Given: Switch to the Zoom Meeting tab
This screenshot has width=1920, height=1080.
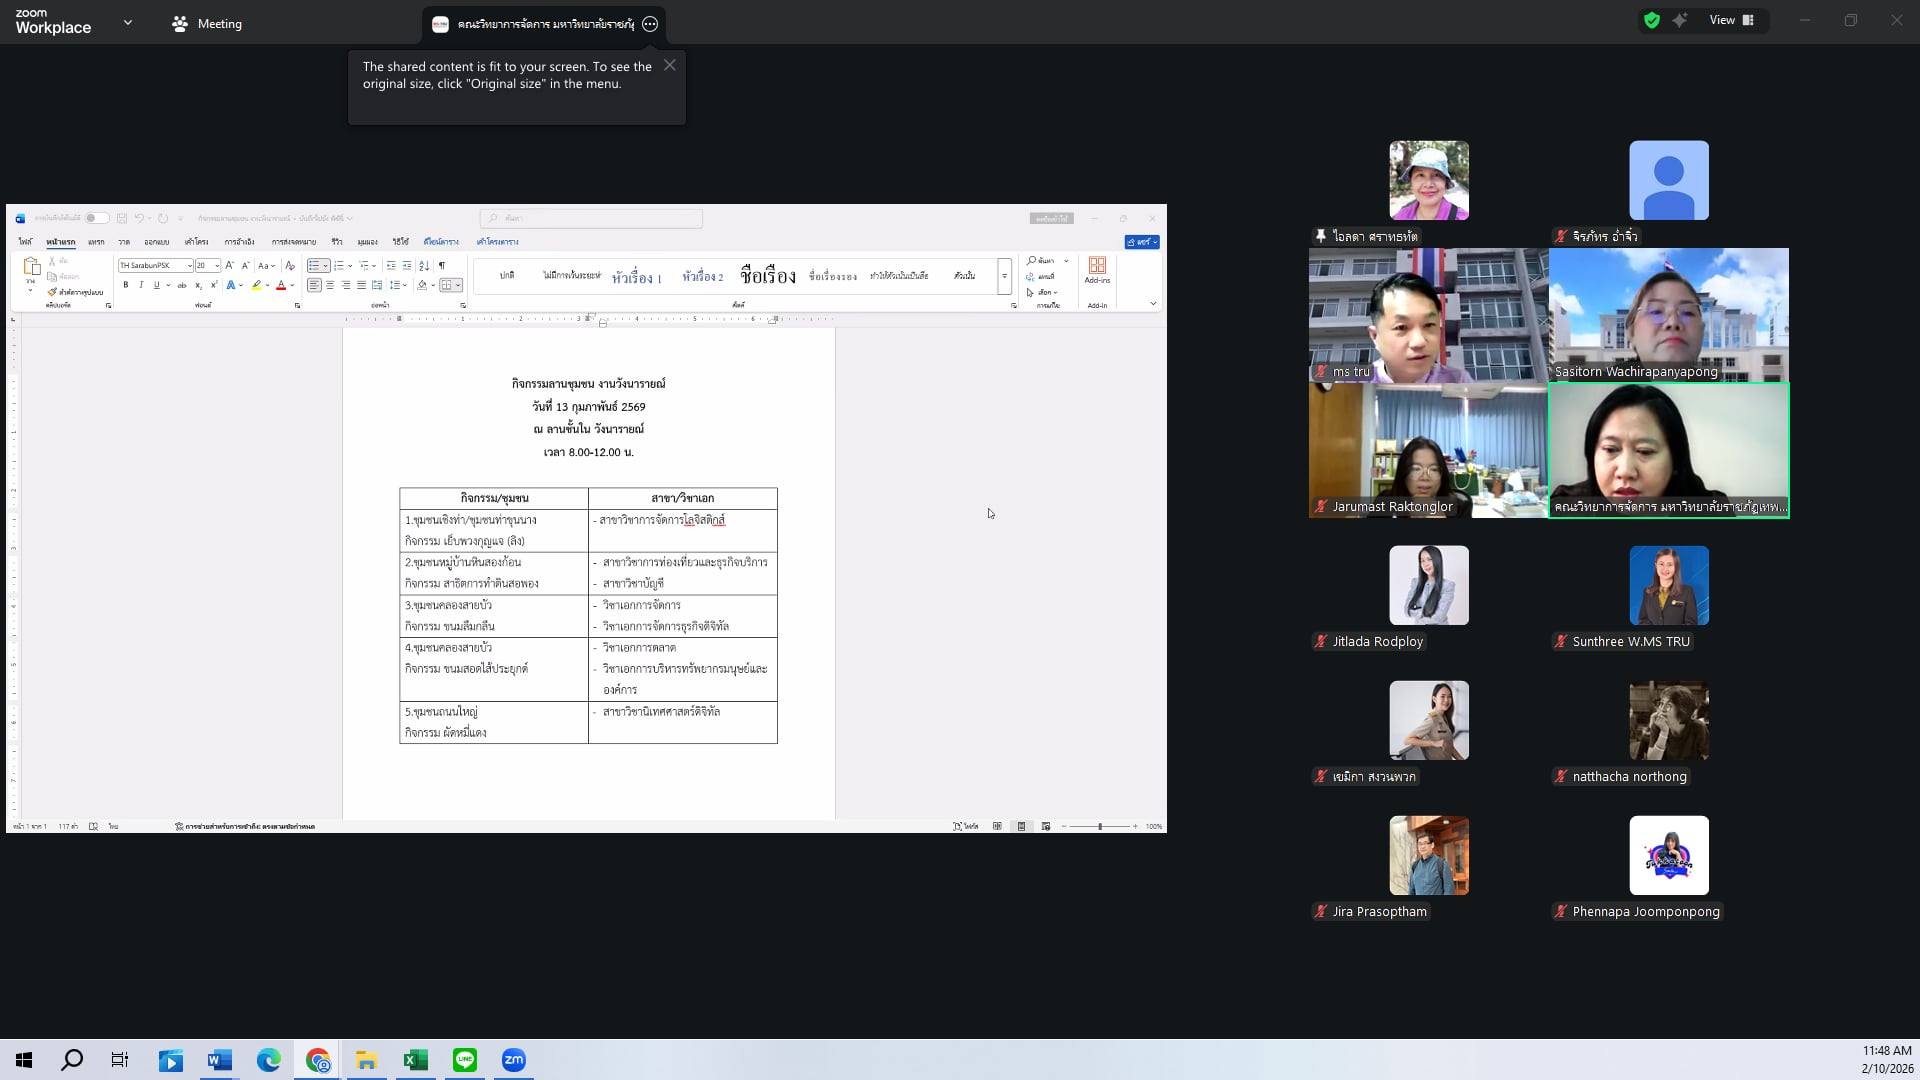Looking at the screenshot, I should pyautogui.click(x=207, y=23).
